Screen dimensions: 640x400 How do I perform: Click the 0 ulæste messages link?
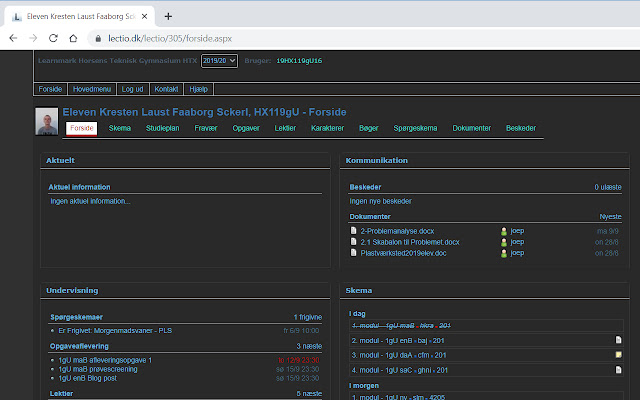(x=608, y=187)
